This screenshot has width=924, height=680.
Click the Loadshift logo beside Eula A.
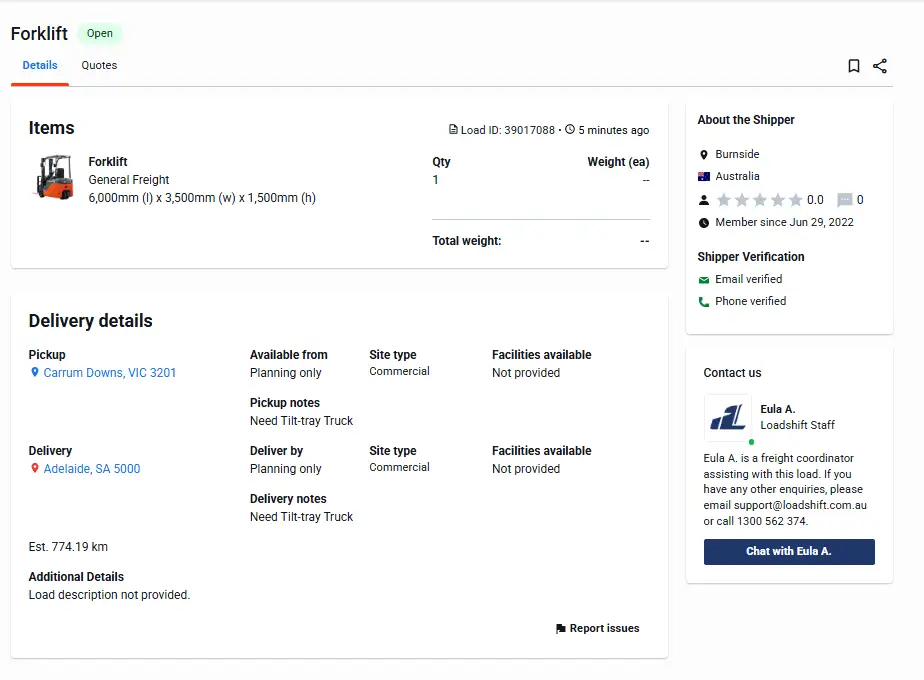click(x=726, y=418)
